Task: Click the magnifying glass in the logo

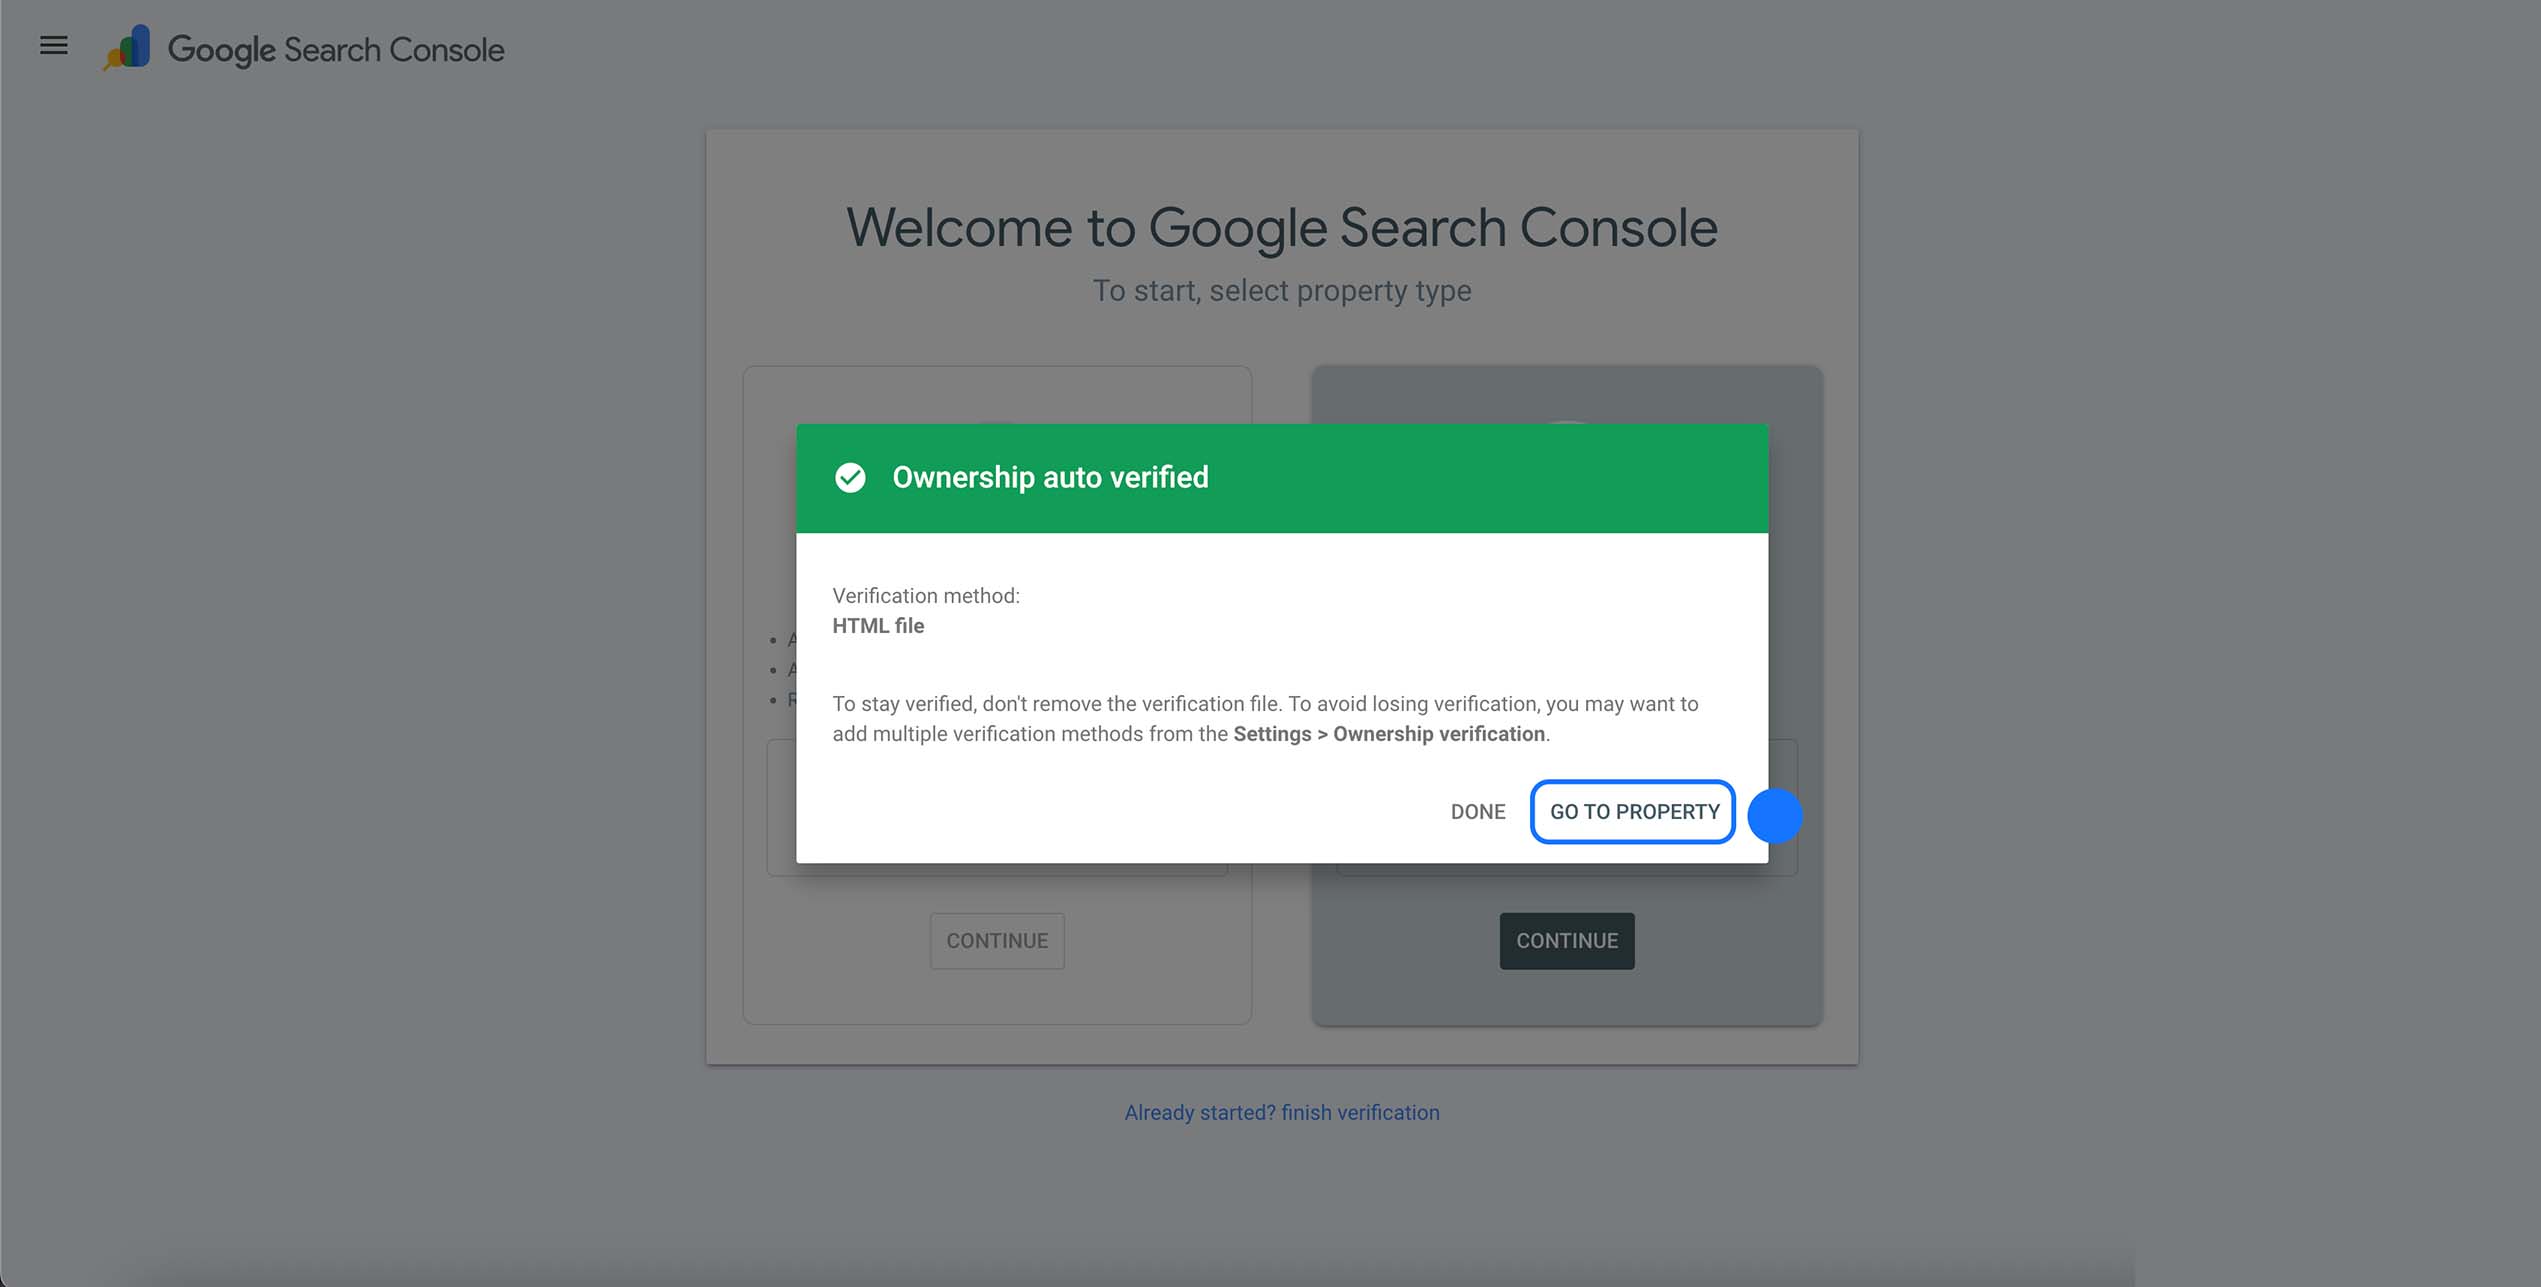Action: [x=113, y=58]
